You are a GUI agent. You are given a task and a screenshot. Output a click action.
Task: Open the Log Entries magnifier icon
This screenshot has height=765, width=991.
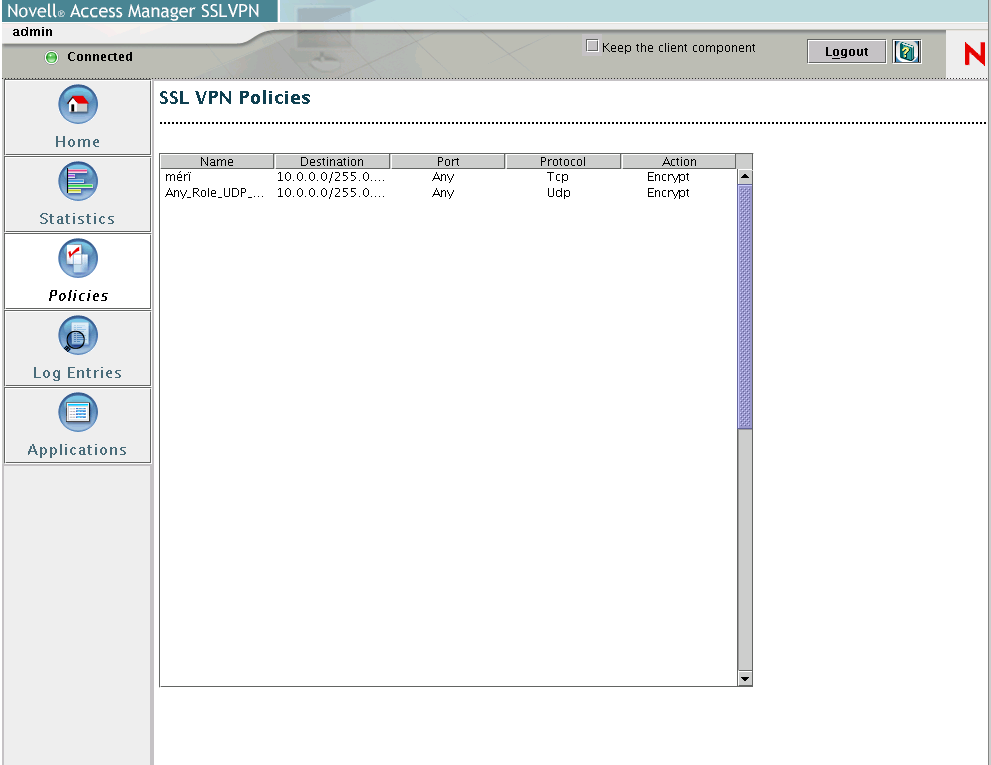[x=78, y=335]
